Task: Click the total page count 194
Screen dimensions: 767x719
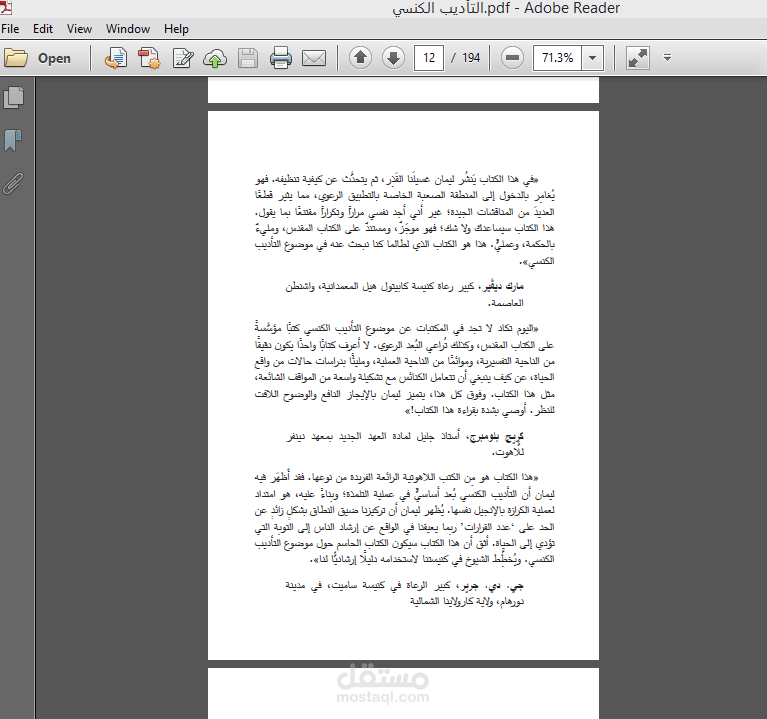Action: tap(471, 58)
